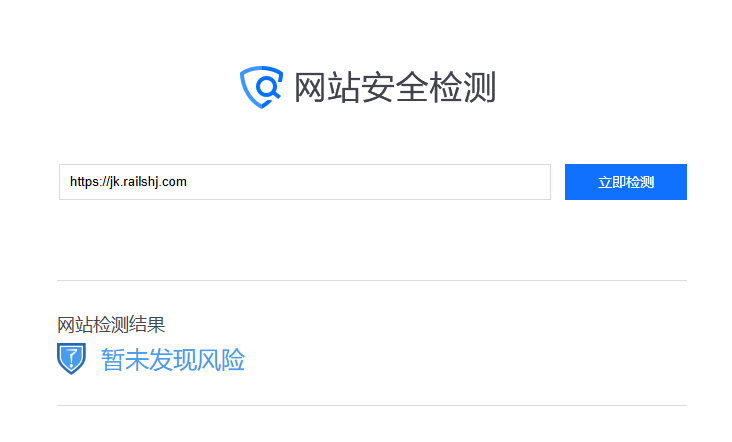Click the 检测 characters at the title's end
This screenshot has width=732, height=442.
[x=462, y=87]
